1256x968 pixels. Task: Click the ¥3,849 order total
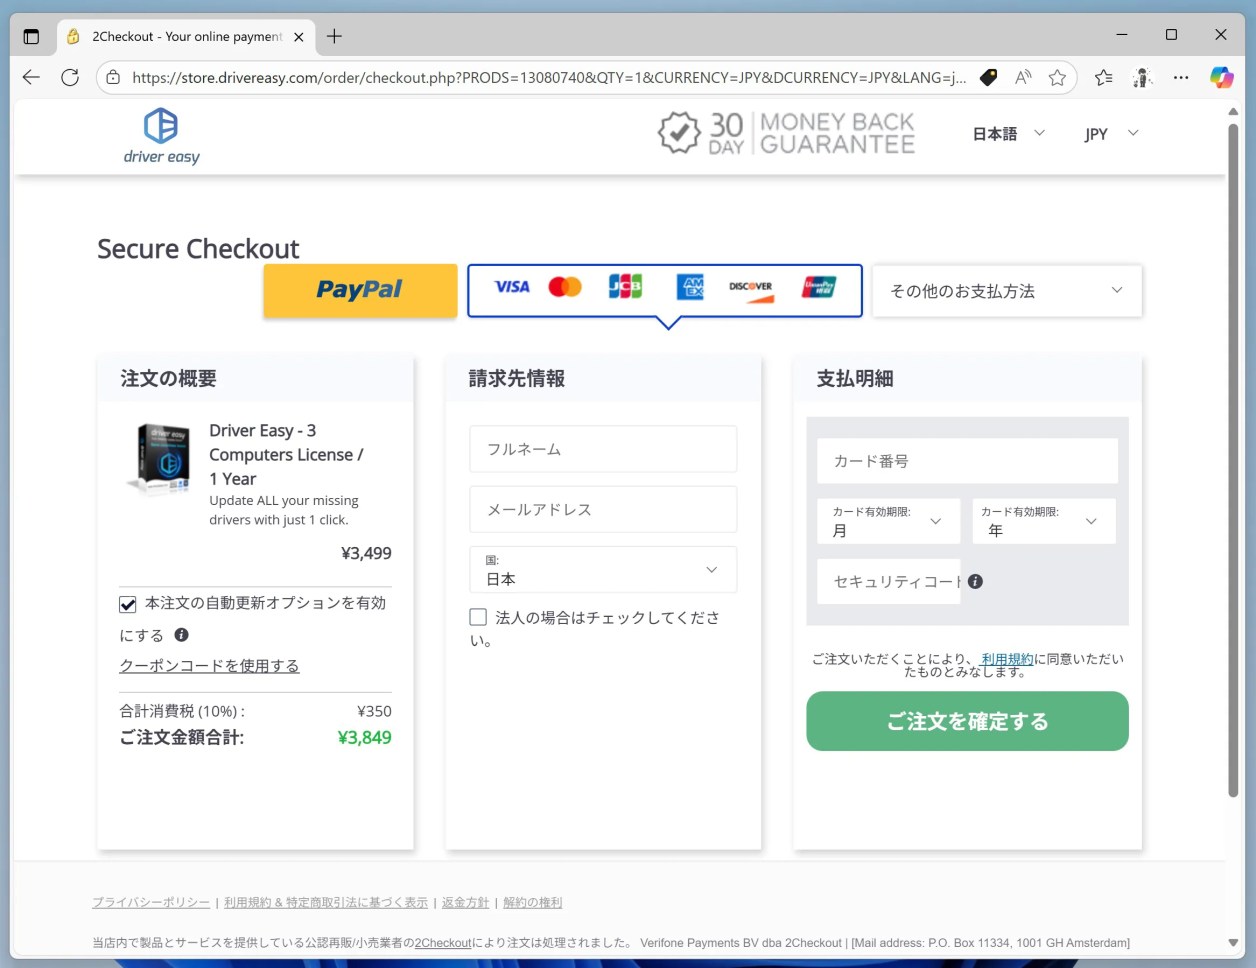pyautogui.click(x=364, y=738)
